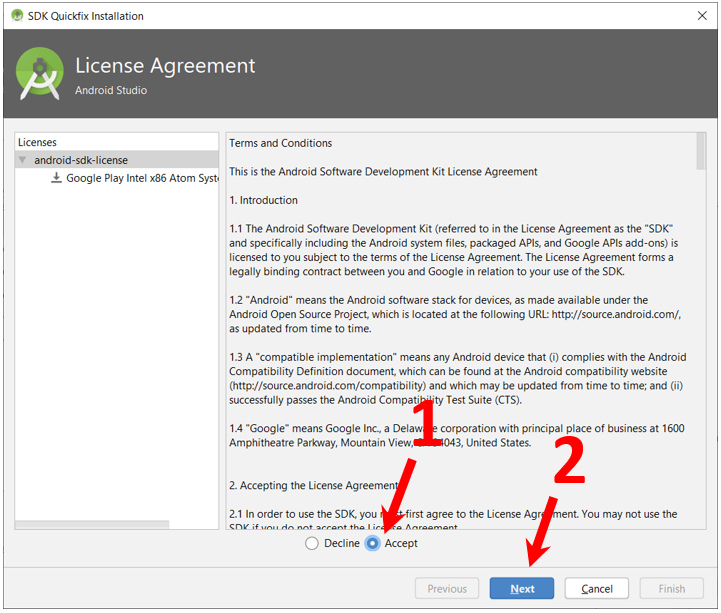The width and height of the screenshot is (721, 613).
Task: Click the License Agreement title text
Action: [165, 66]
